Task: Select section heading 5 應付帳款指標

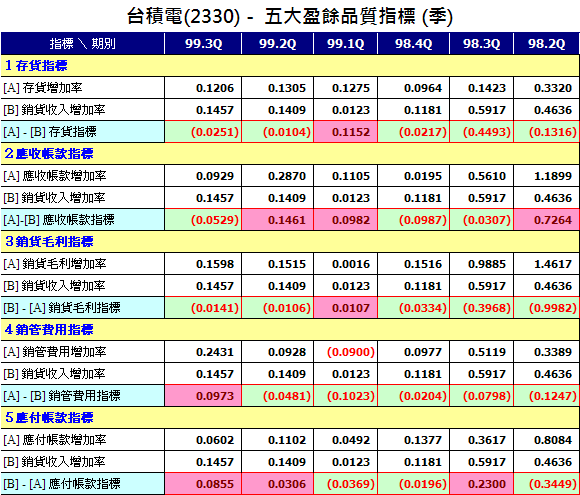Action: coord(49,418)
